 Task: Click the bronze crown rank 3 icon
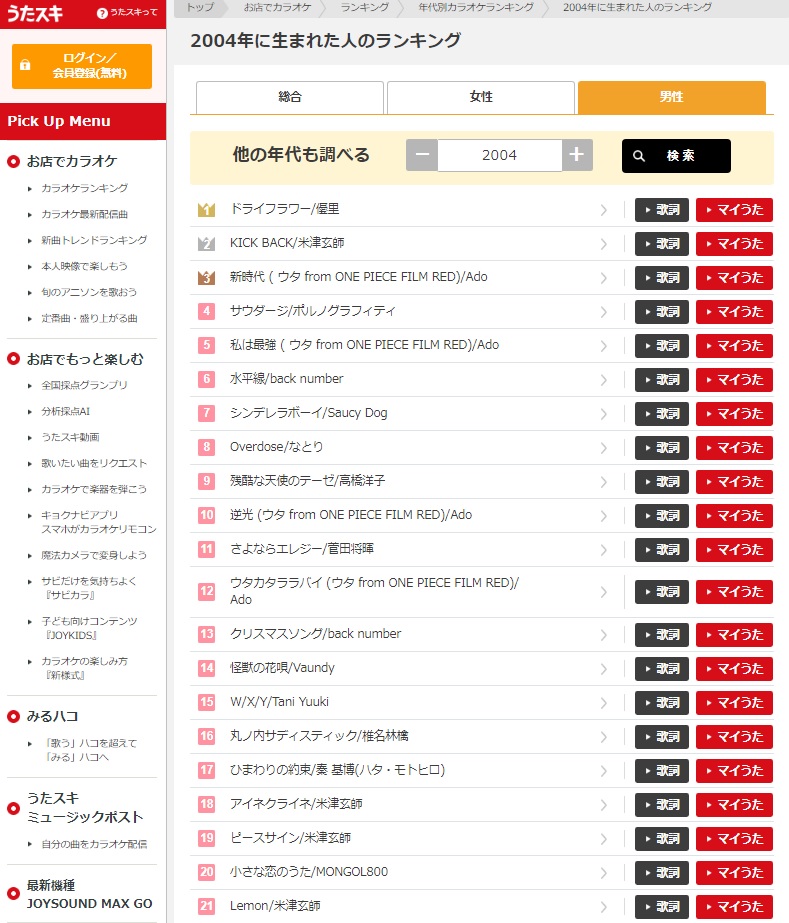pos(206,277)
